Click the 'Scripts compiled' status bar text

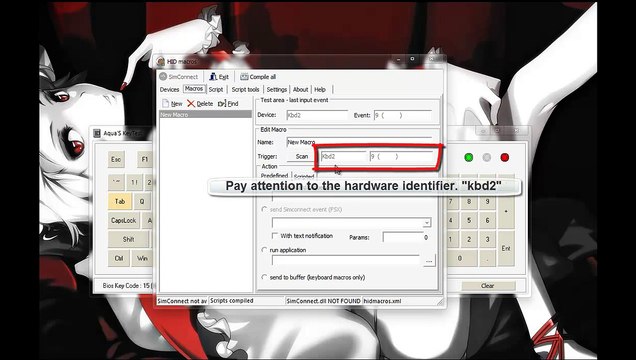point(232,301)
